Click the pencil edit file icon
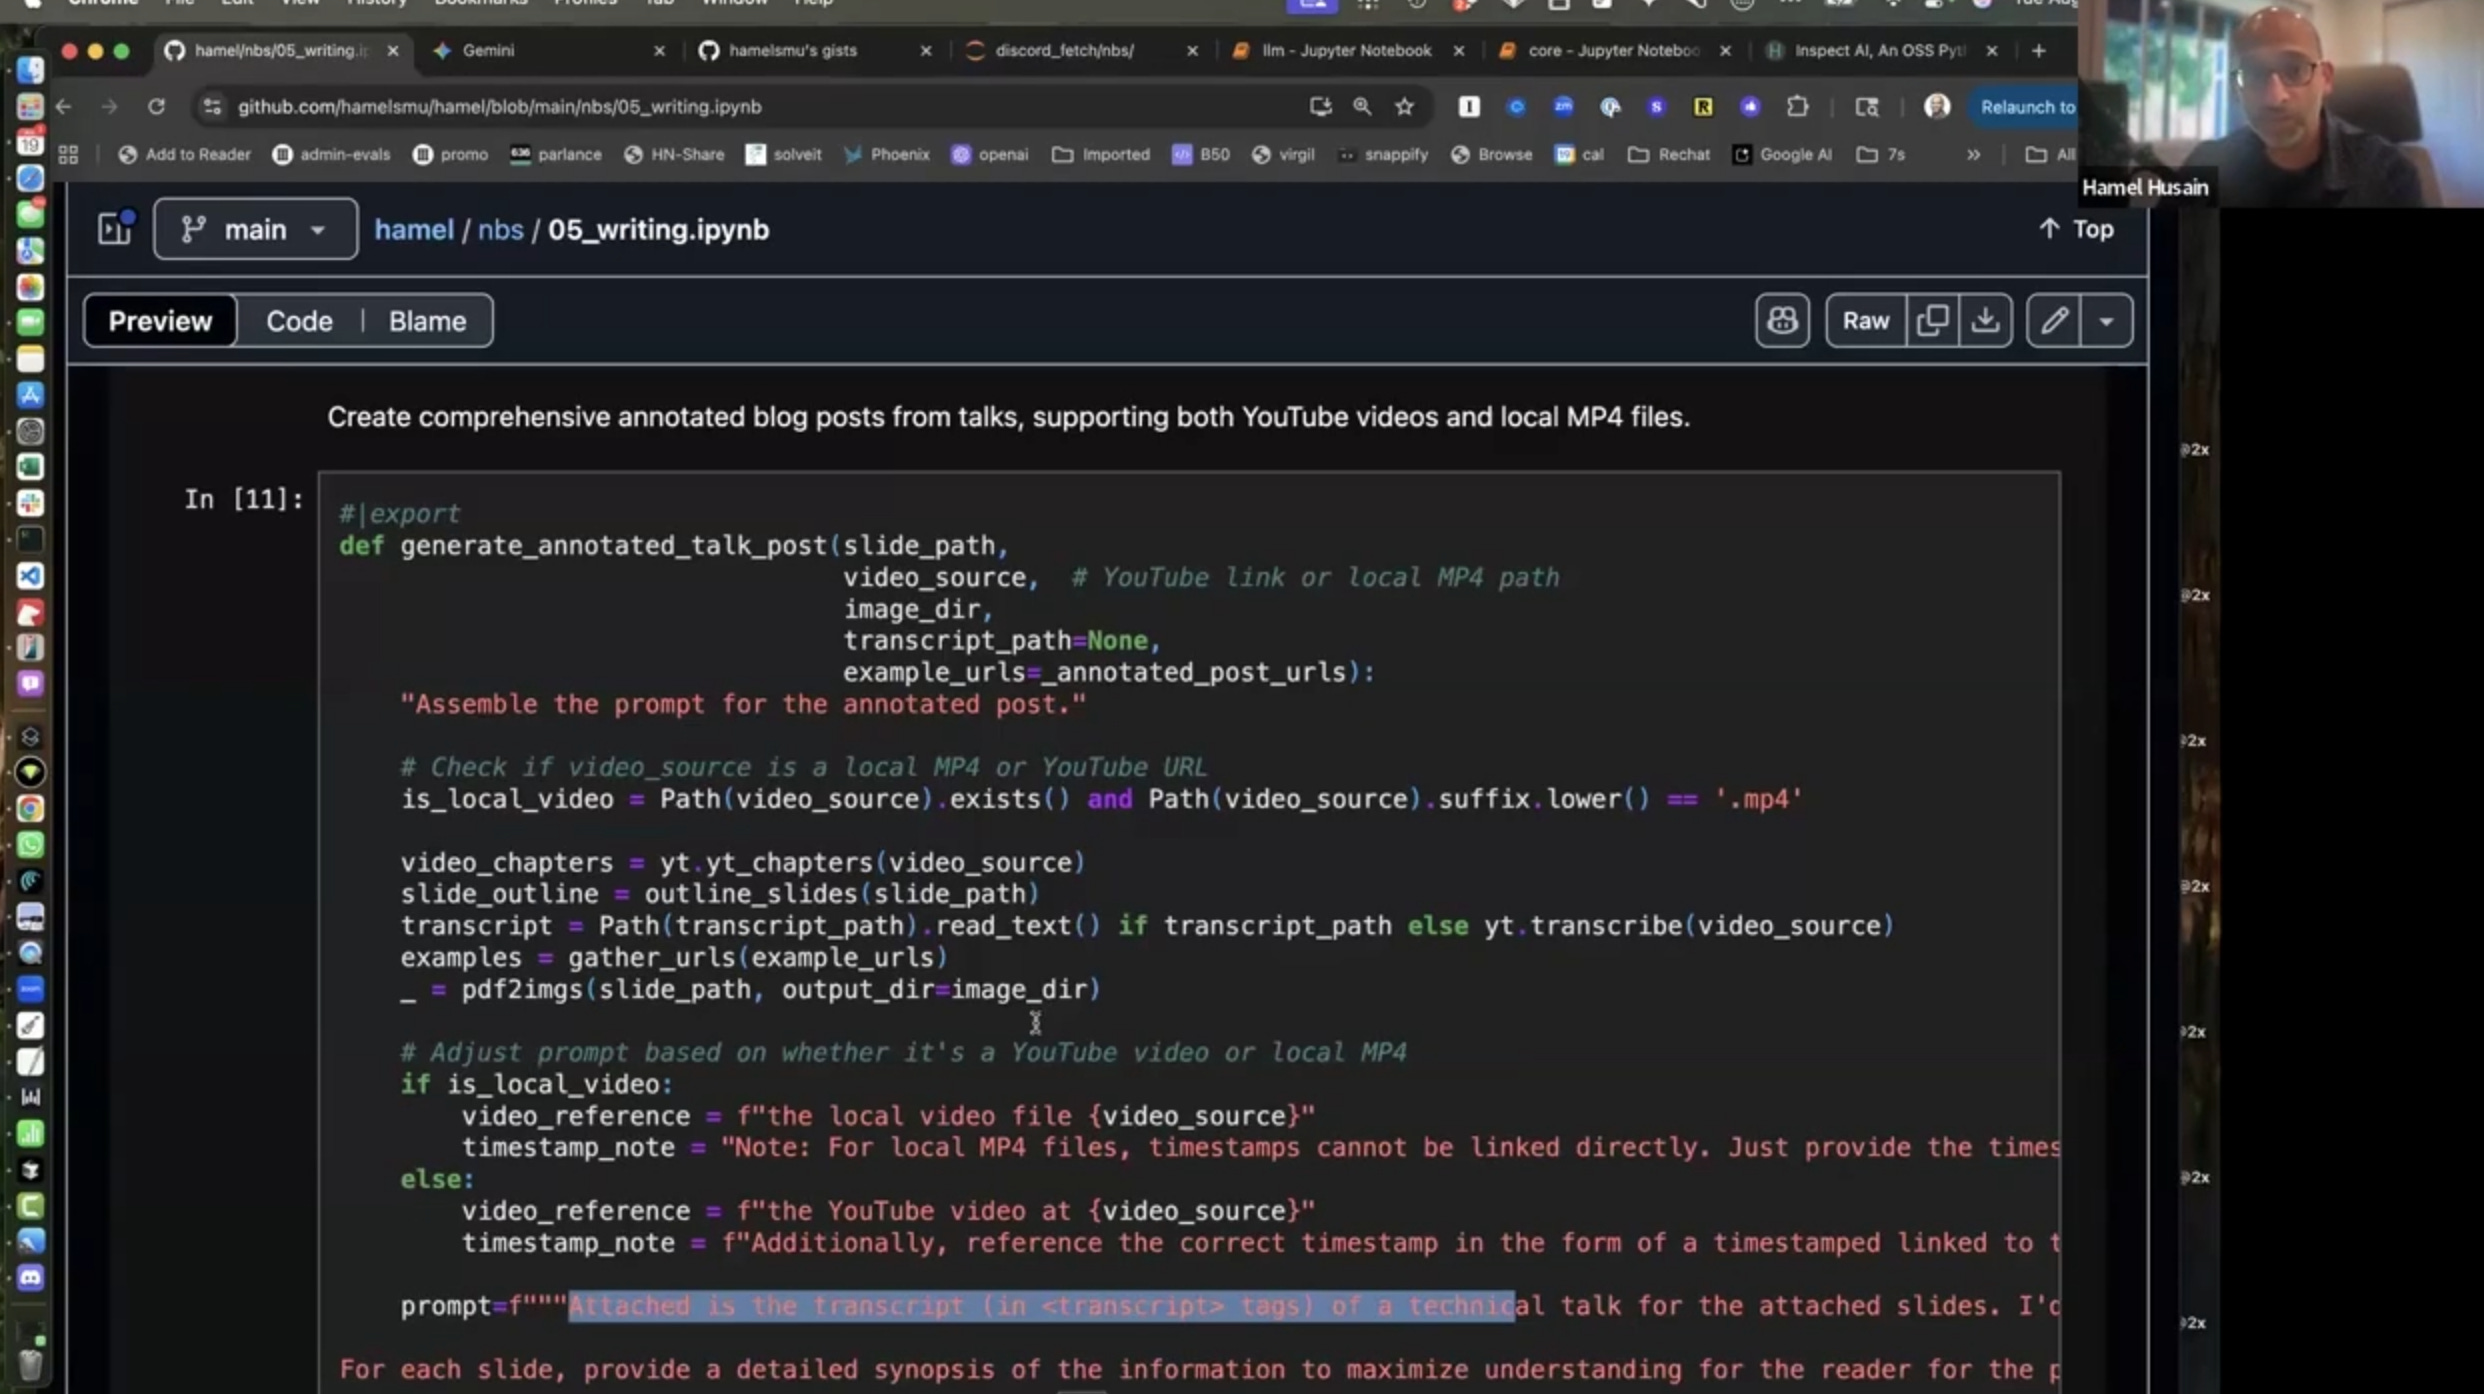This screenshot has height=1394, width=2484. (x=2054, y=321)
